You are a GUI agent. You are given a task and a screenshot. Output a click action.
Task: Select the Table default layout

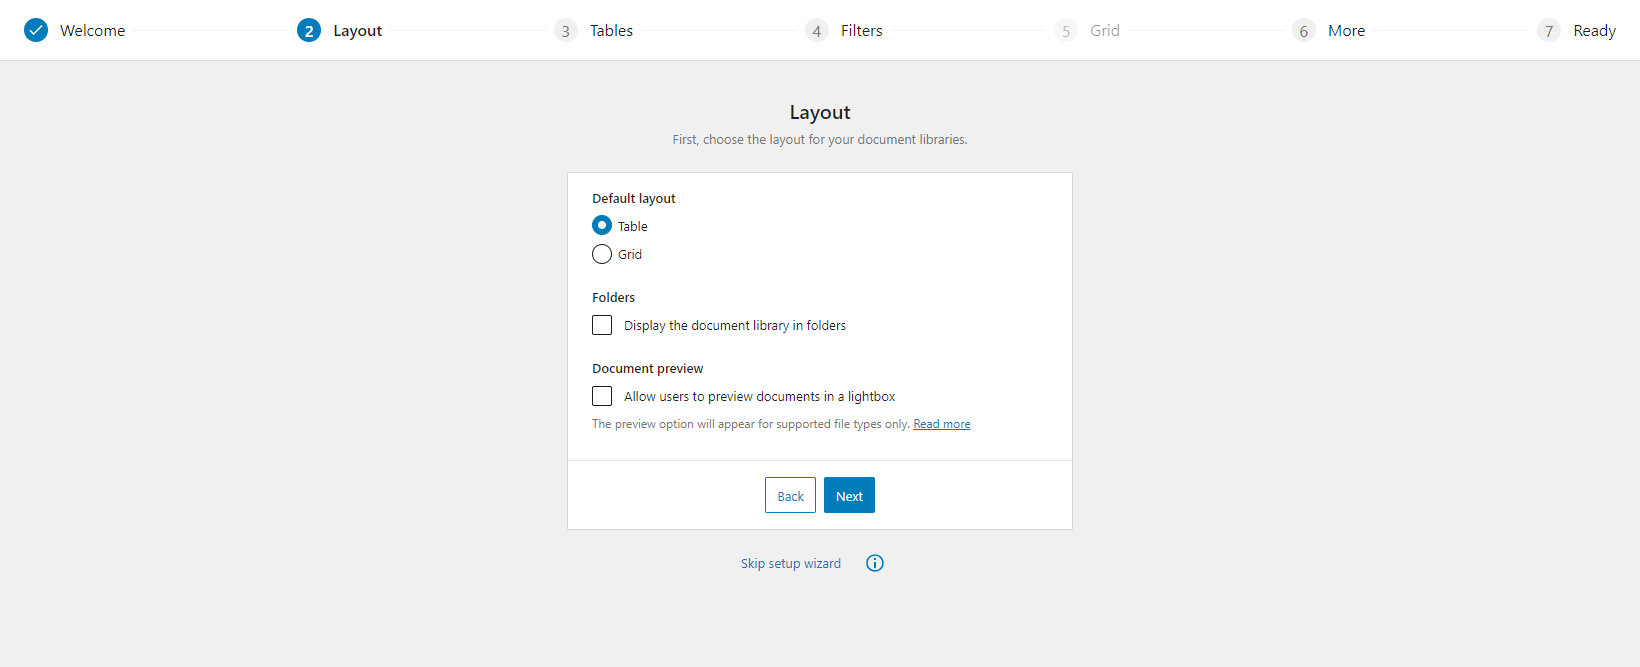click(601, 225)
